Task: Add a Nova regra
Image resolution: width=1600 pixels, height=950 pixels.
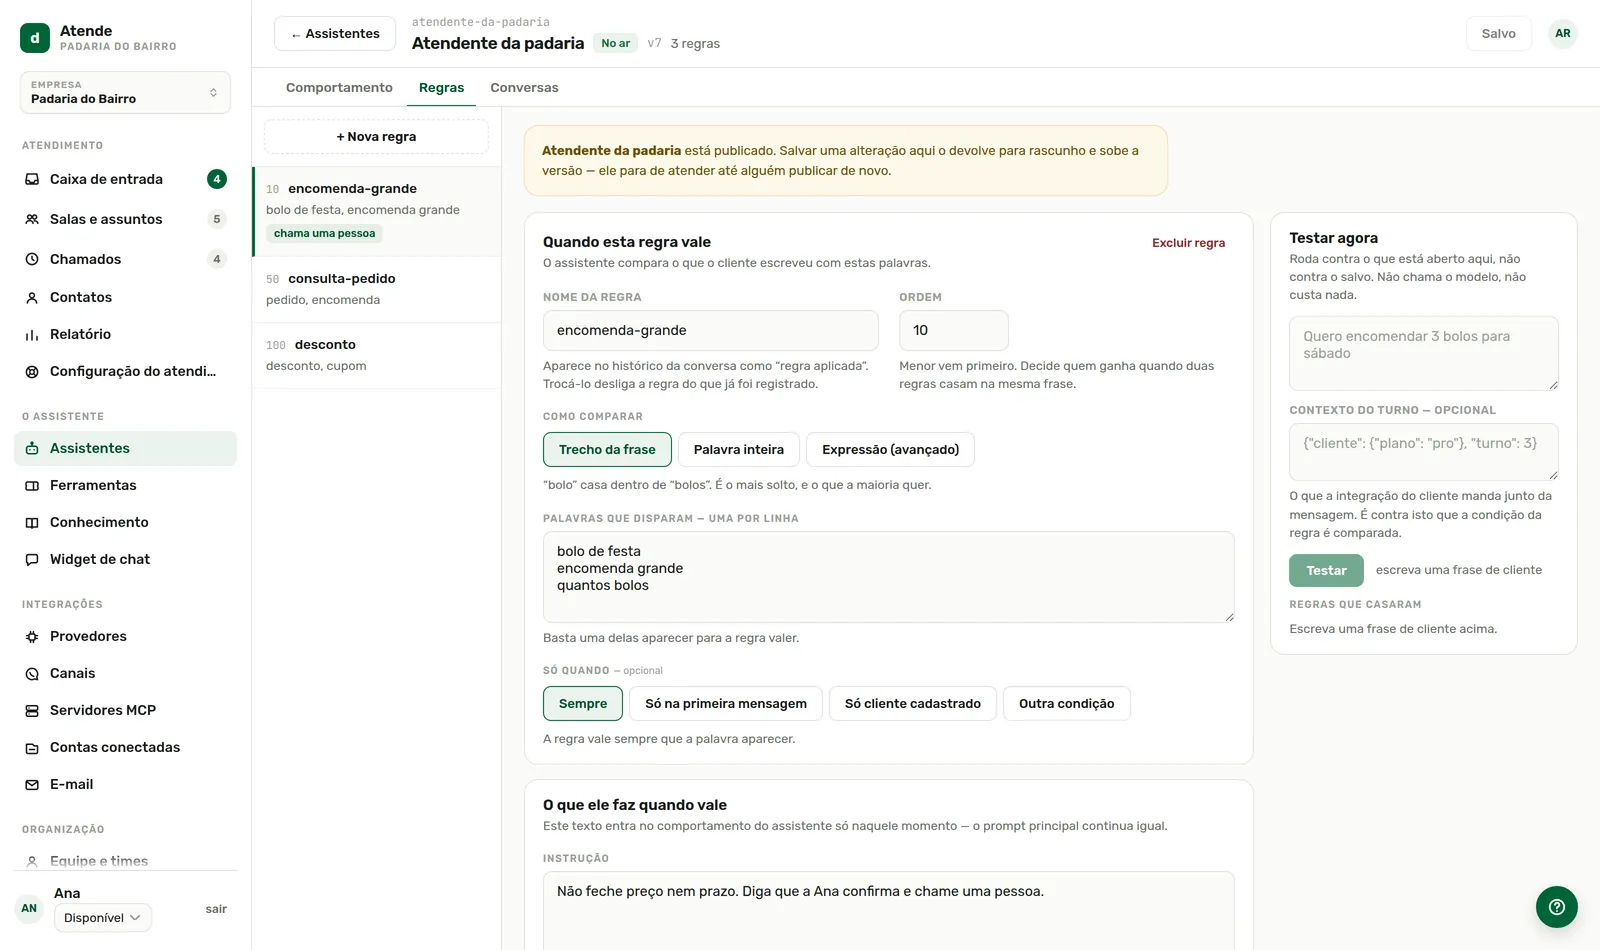Action: pos(376,137)
